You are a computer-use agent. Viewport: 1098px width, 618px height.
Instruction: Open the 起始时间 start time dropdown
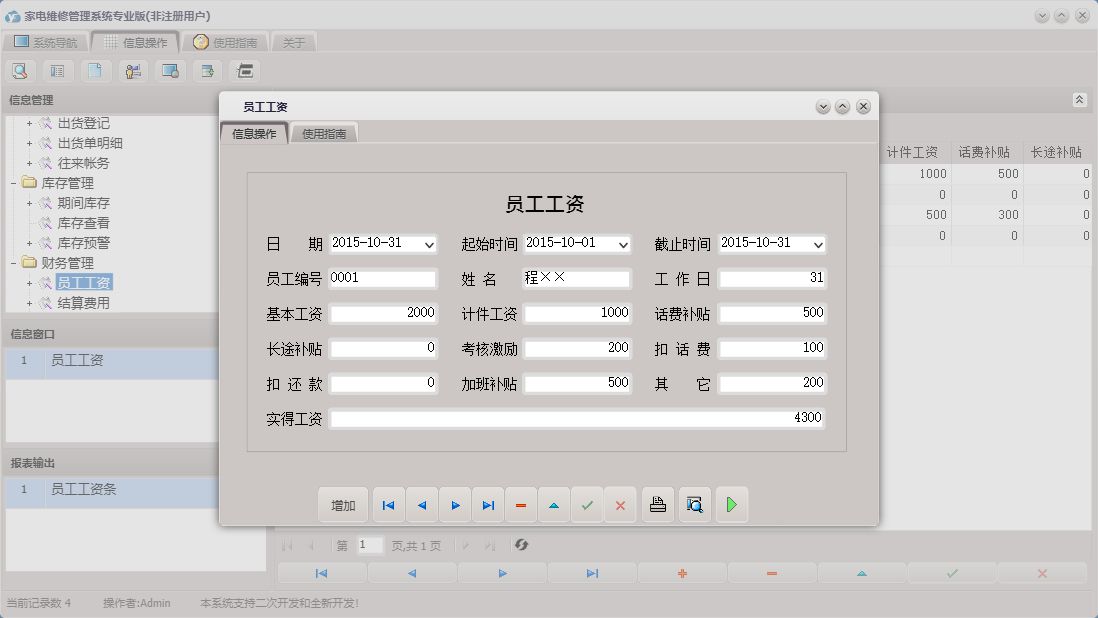point(624,243)
